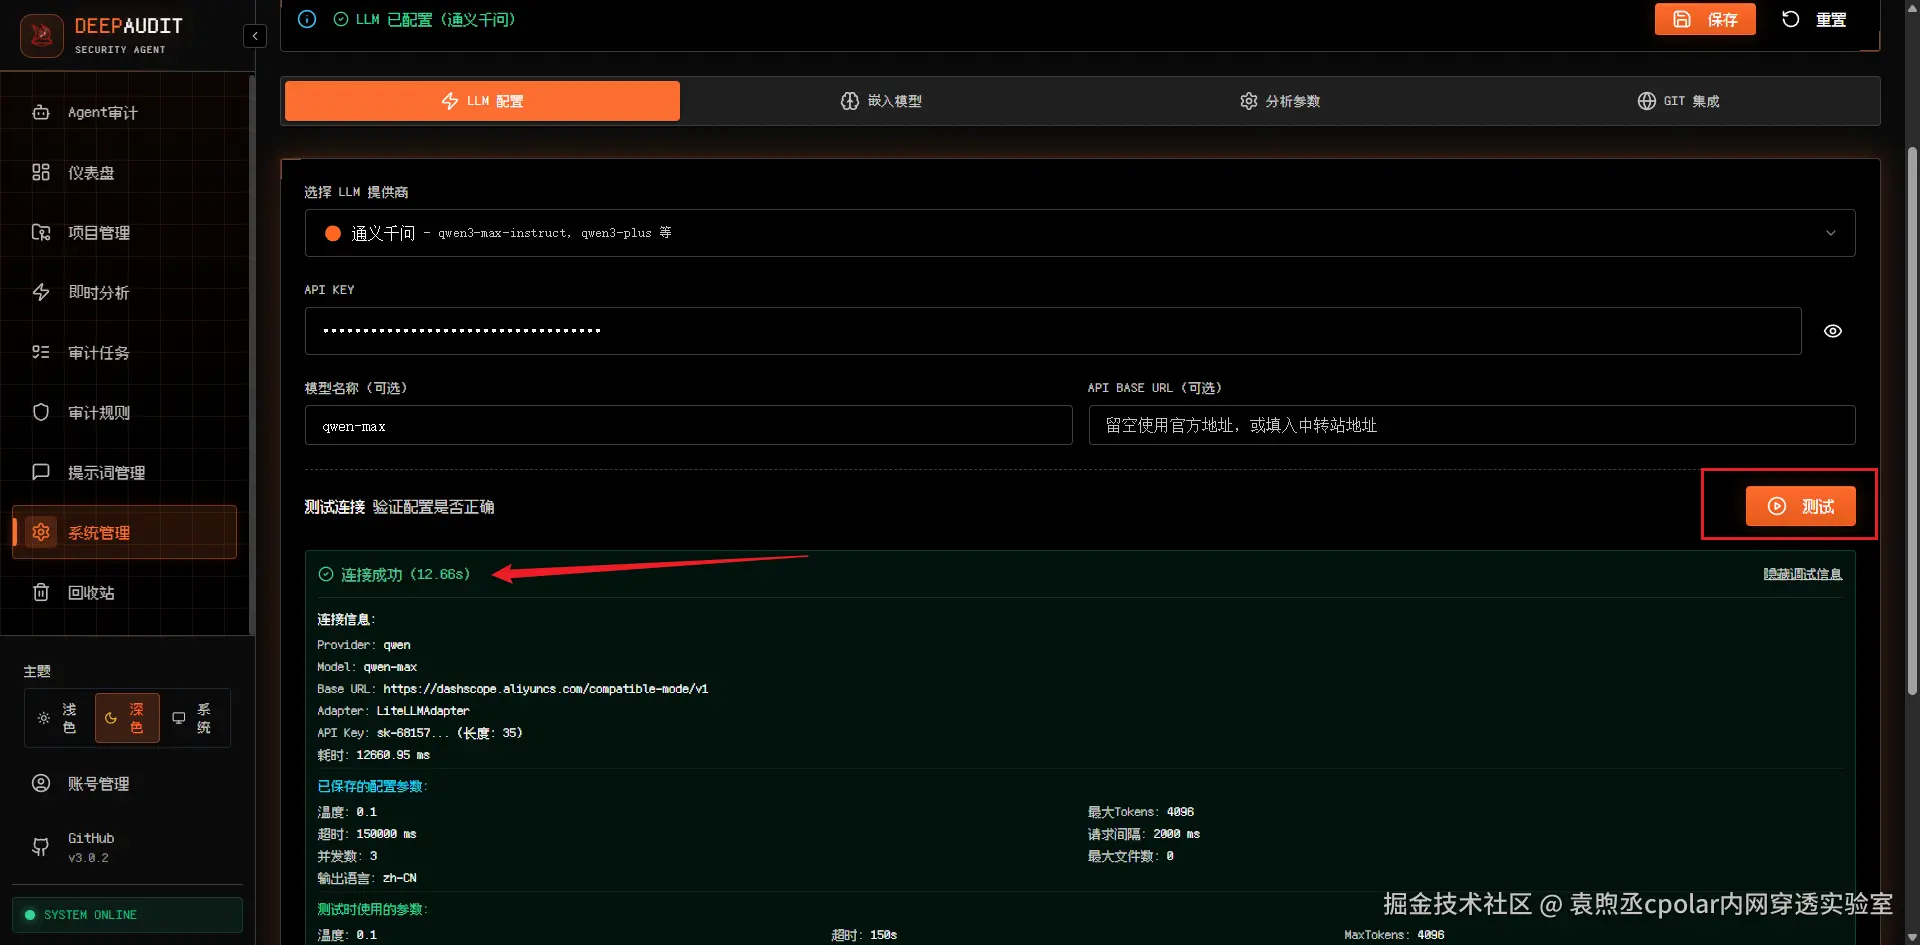Click the 隐藏调试信息 link

click(x=1802, y=574)
